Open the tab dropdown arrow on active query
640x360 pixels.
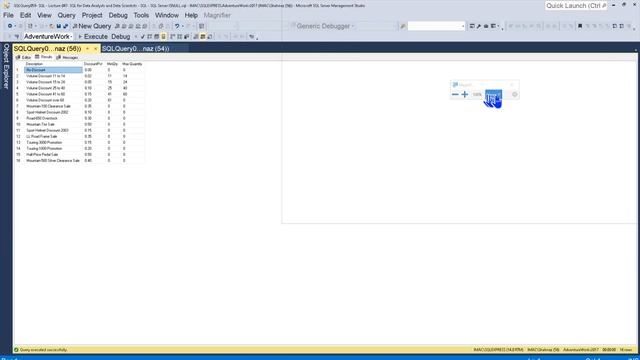tap(87, 49)
